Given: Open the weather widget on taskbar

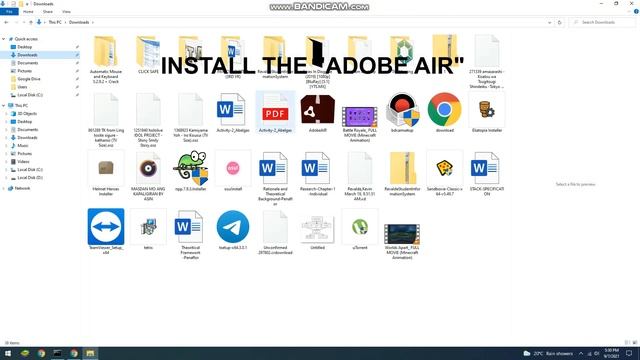Looking at the screenshot, I should pos(548,353).
